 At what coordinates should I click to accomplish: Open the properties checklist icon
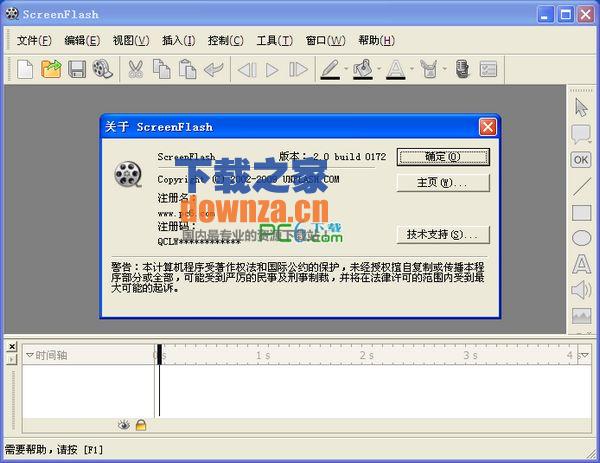(488, 69)
